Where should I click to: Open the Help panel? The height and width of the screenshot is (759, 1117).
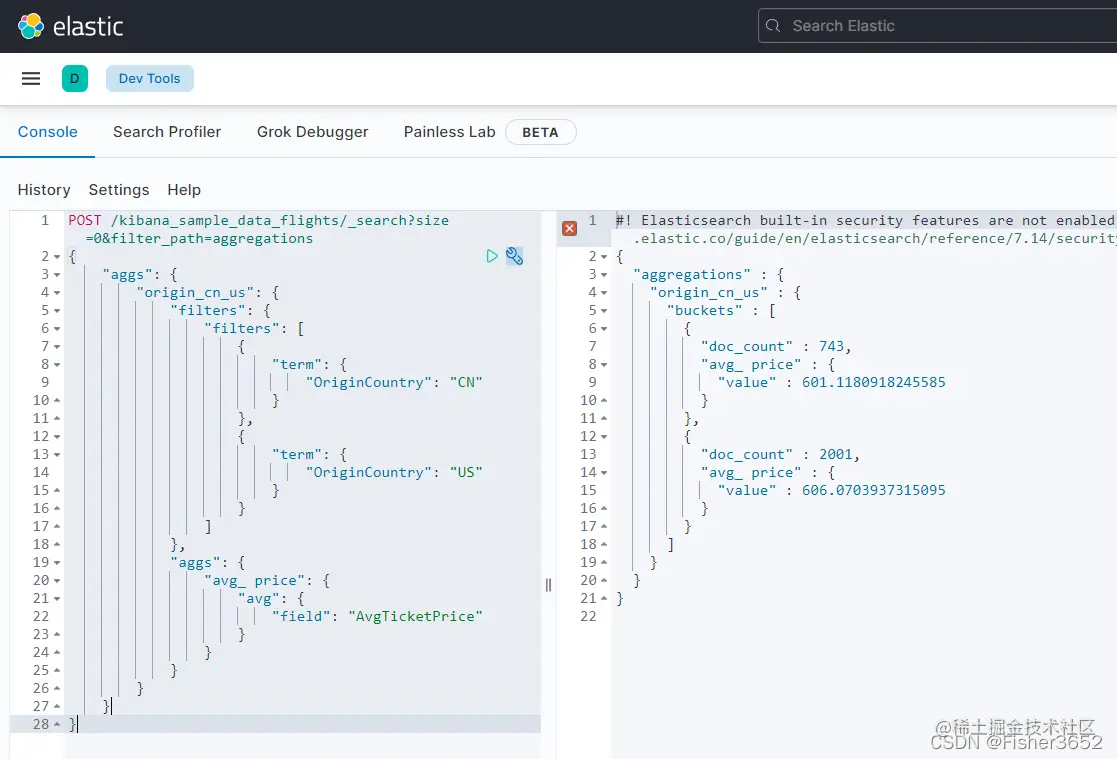[184, 190]
